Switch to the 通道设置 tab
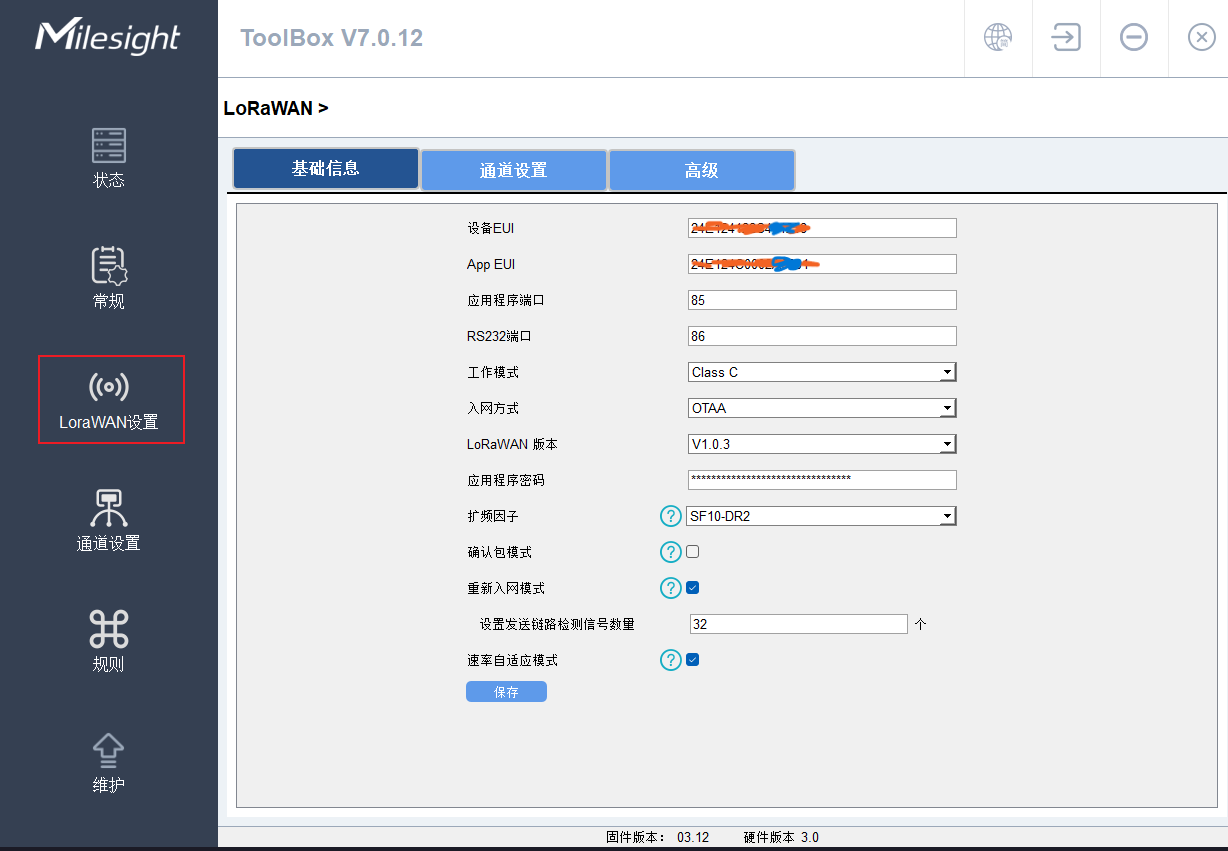 pos(514,170)
